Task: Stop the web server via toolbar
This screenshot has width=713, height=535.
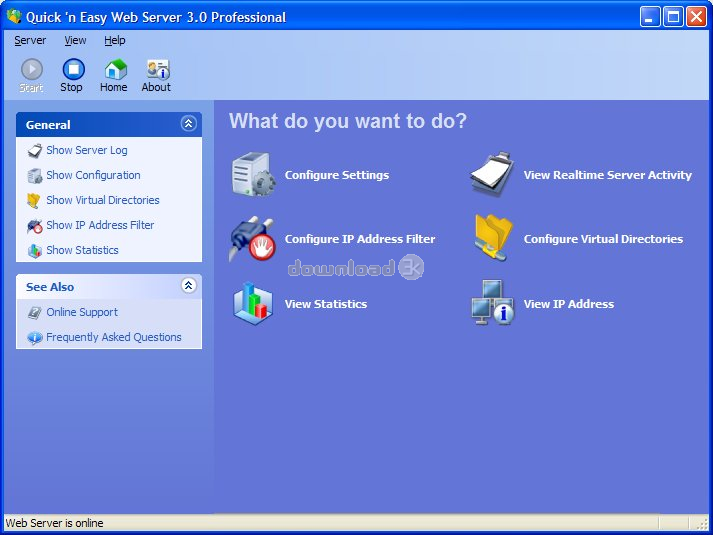Action: pyautogui.click(x=73, y=70)
